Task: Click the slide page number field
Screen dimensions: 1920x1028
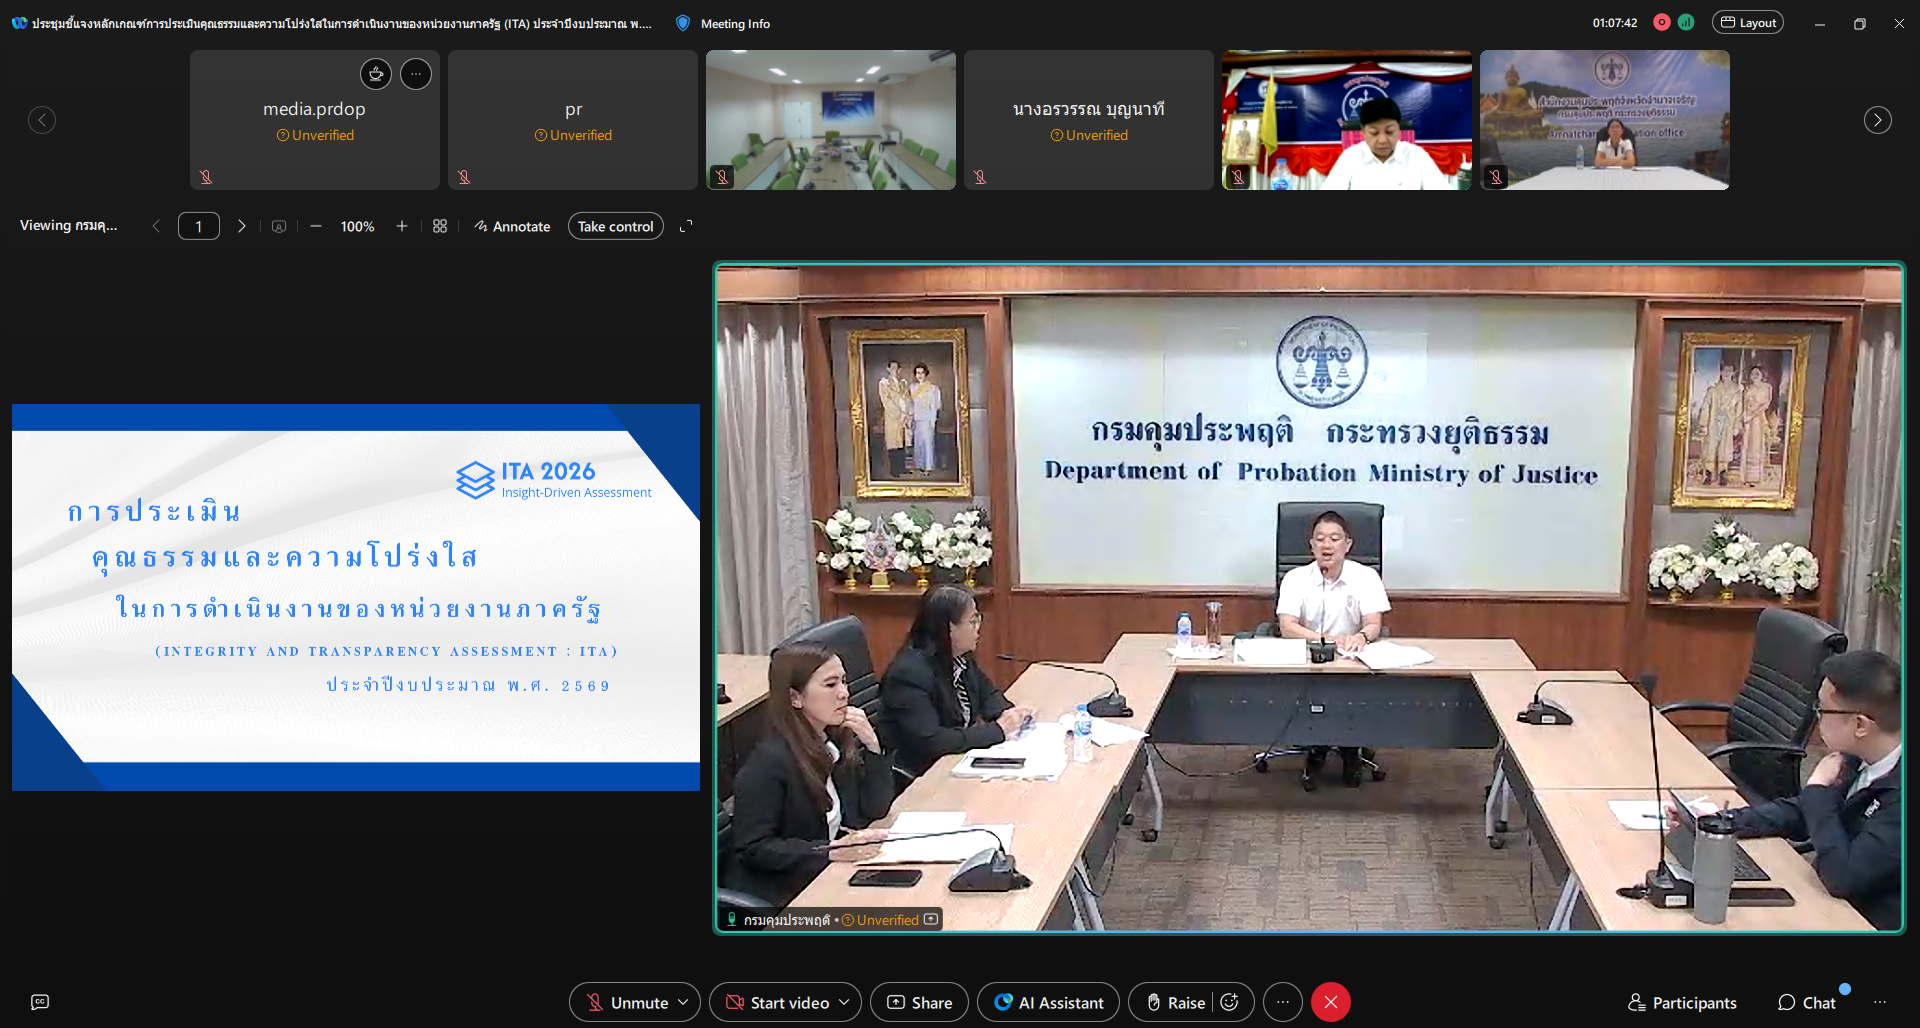Action: [199, 226]
